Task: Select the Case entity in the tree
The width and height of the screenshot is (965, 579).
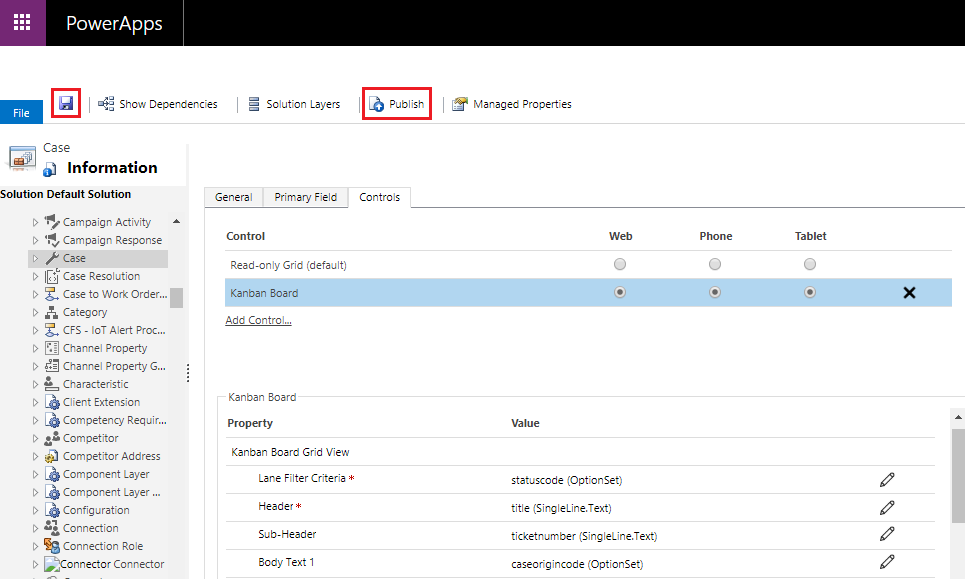Action: [x=74, y=258]
